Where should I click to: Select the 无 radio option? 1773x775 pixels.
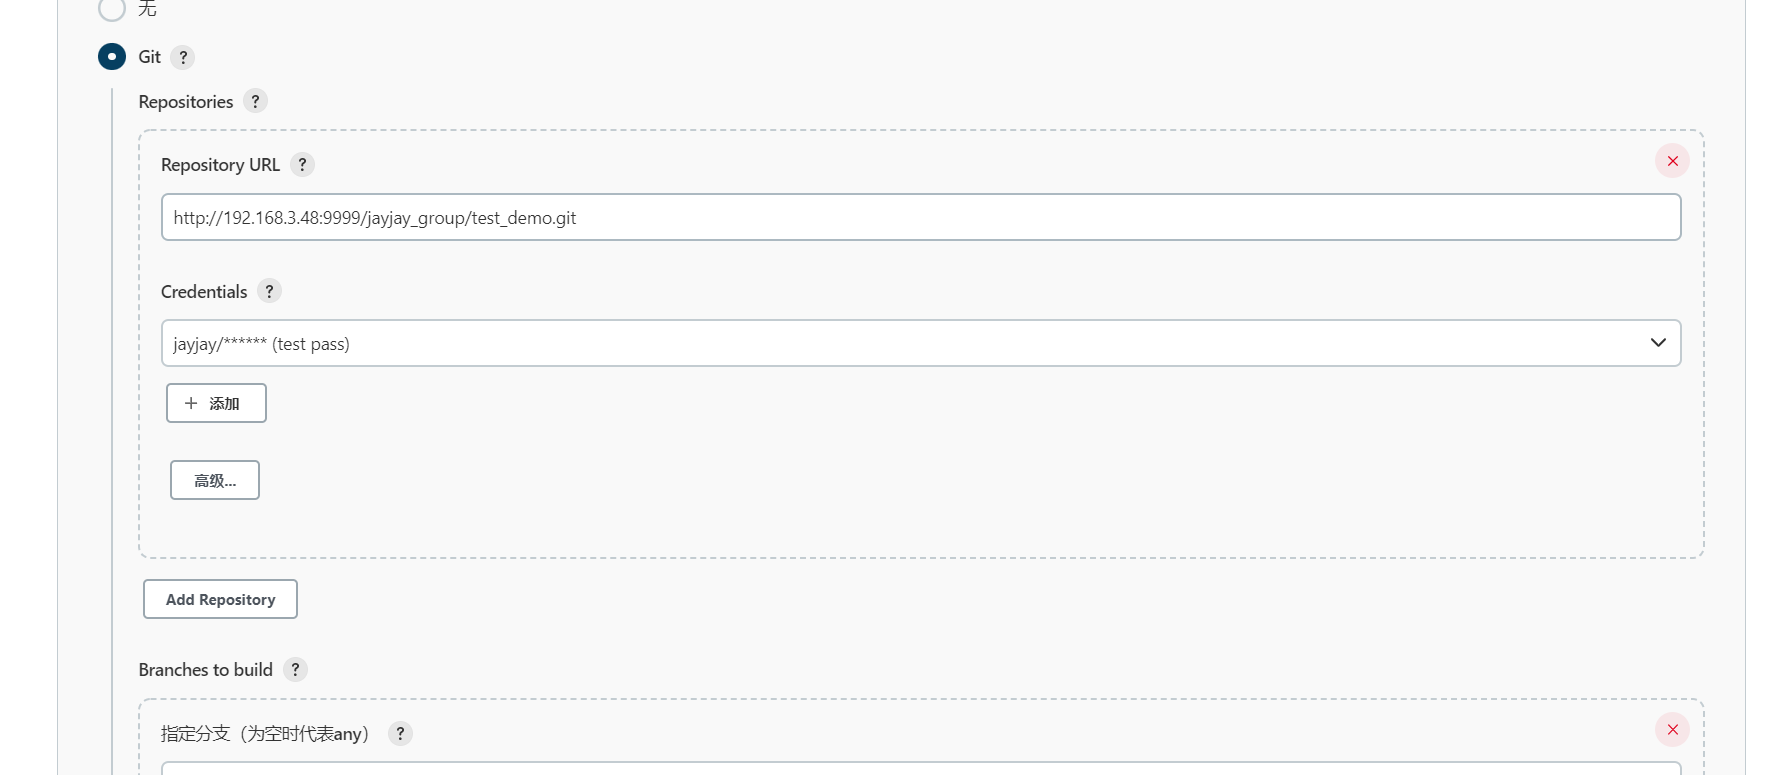coord(112,9)
